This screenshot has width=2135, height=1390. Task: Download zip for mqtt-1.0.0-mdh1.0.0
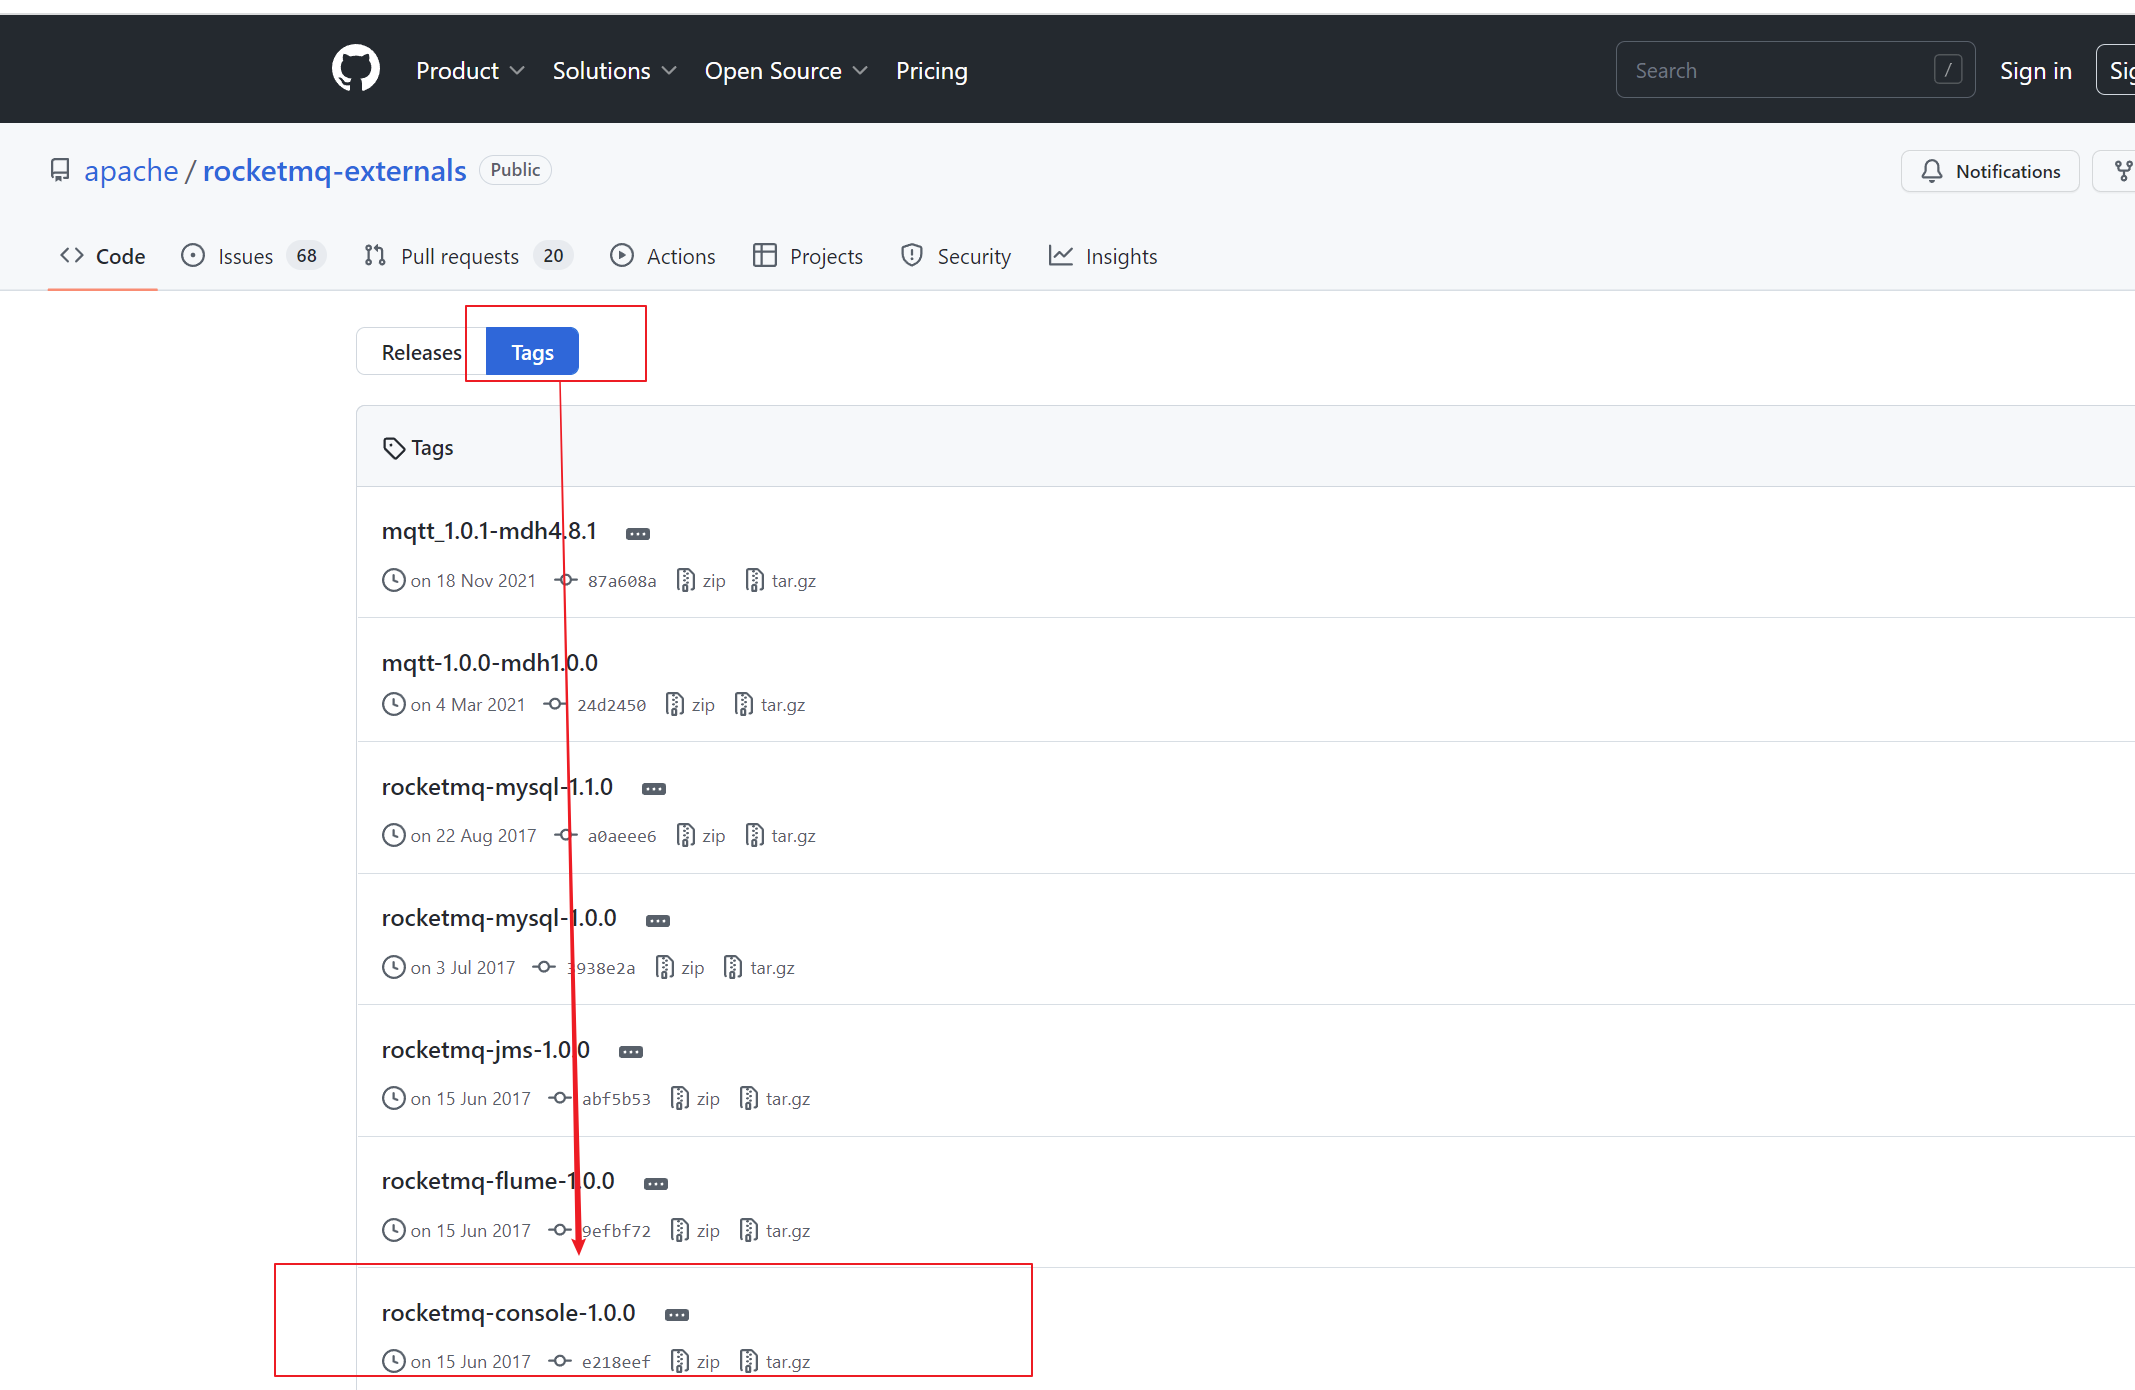pyautogui.click(x=690, y=705)
